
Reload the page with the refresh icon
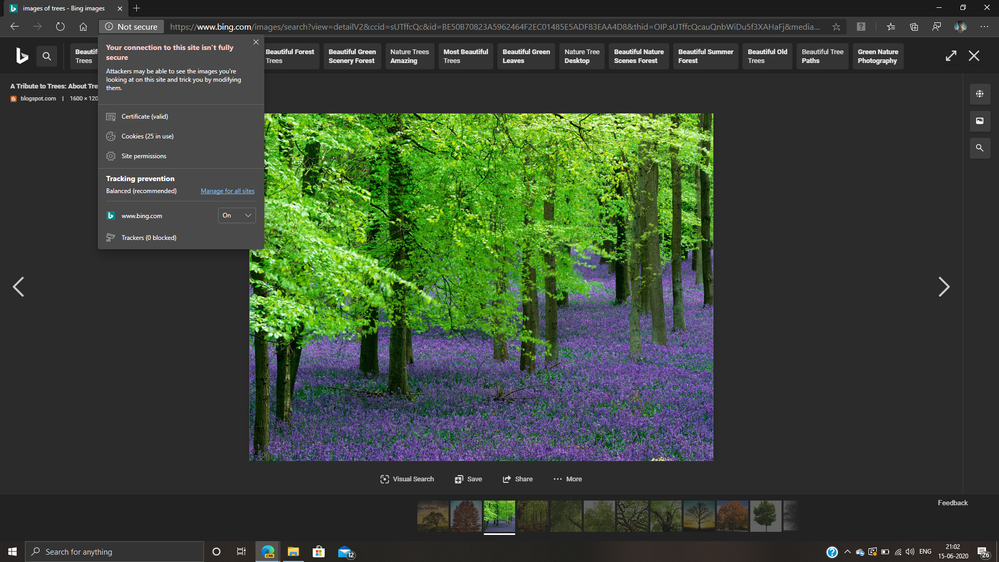(x=60, y=27)
